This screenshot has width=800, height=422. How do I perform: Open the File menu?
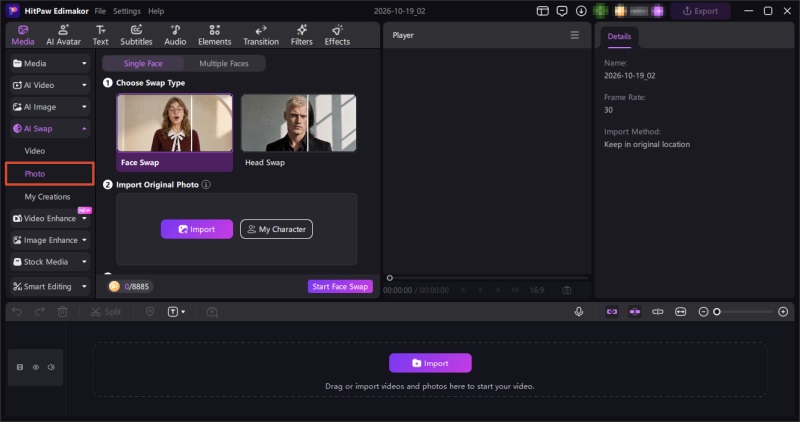pyautogui.click(x=100, y=11)
